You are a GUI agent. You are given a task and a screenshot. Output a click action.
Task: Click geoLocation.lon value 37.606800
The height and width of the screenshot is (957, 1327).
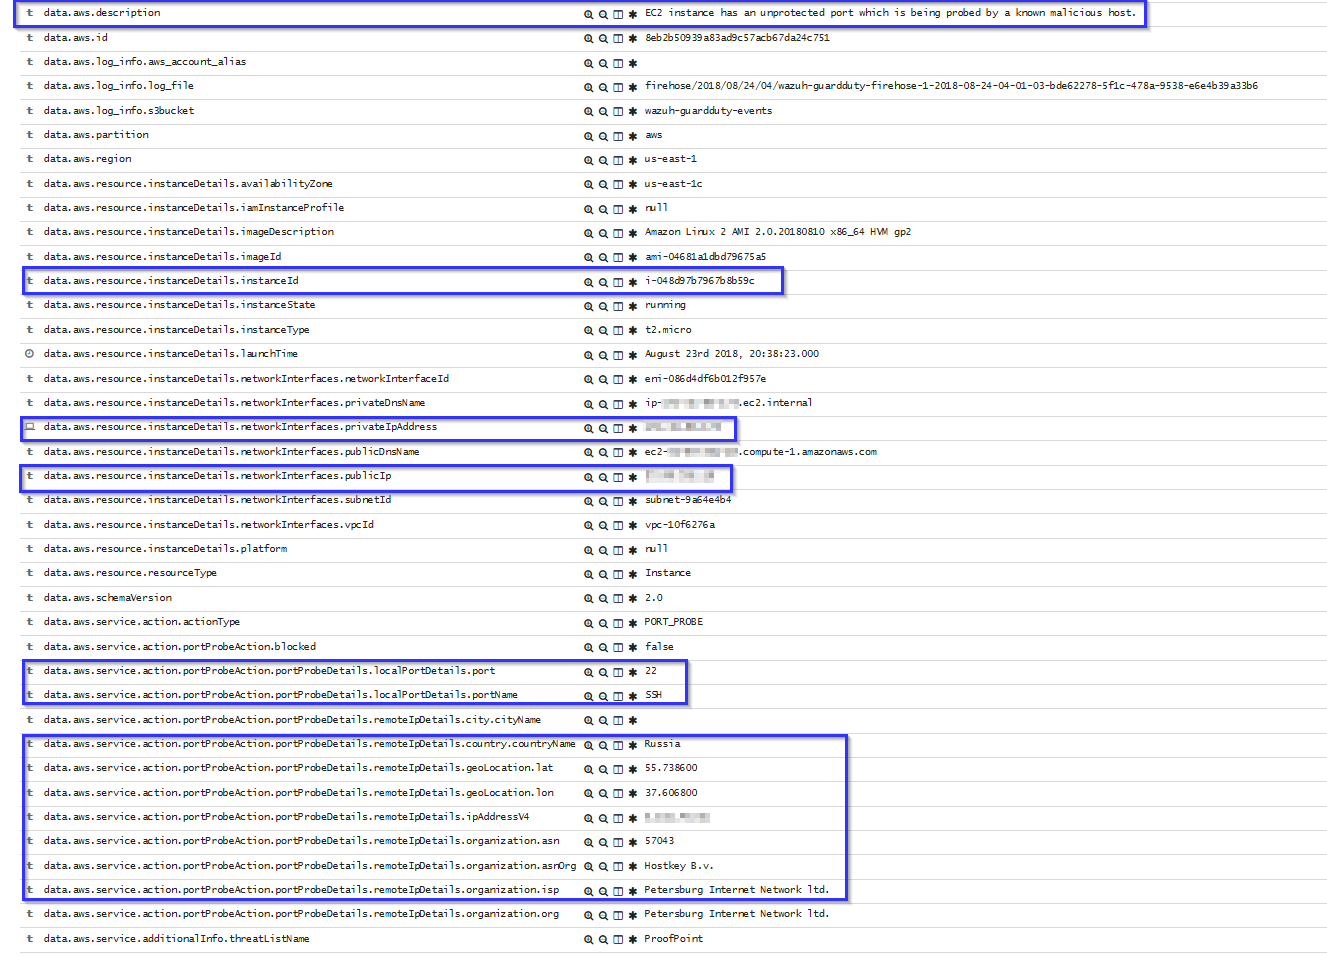pos(671,793)
